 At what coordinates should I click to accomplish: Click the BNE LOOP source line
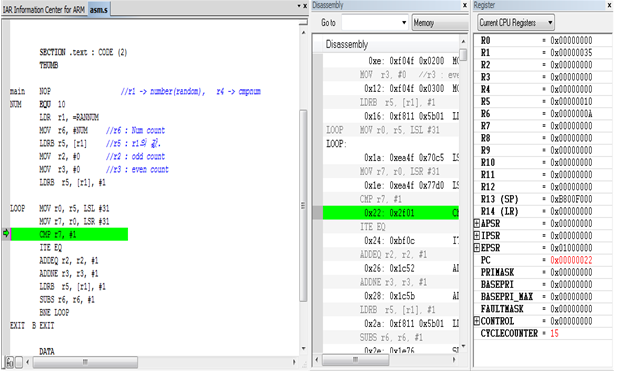(54, 313)
